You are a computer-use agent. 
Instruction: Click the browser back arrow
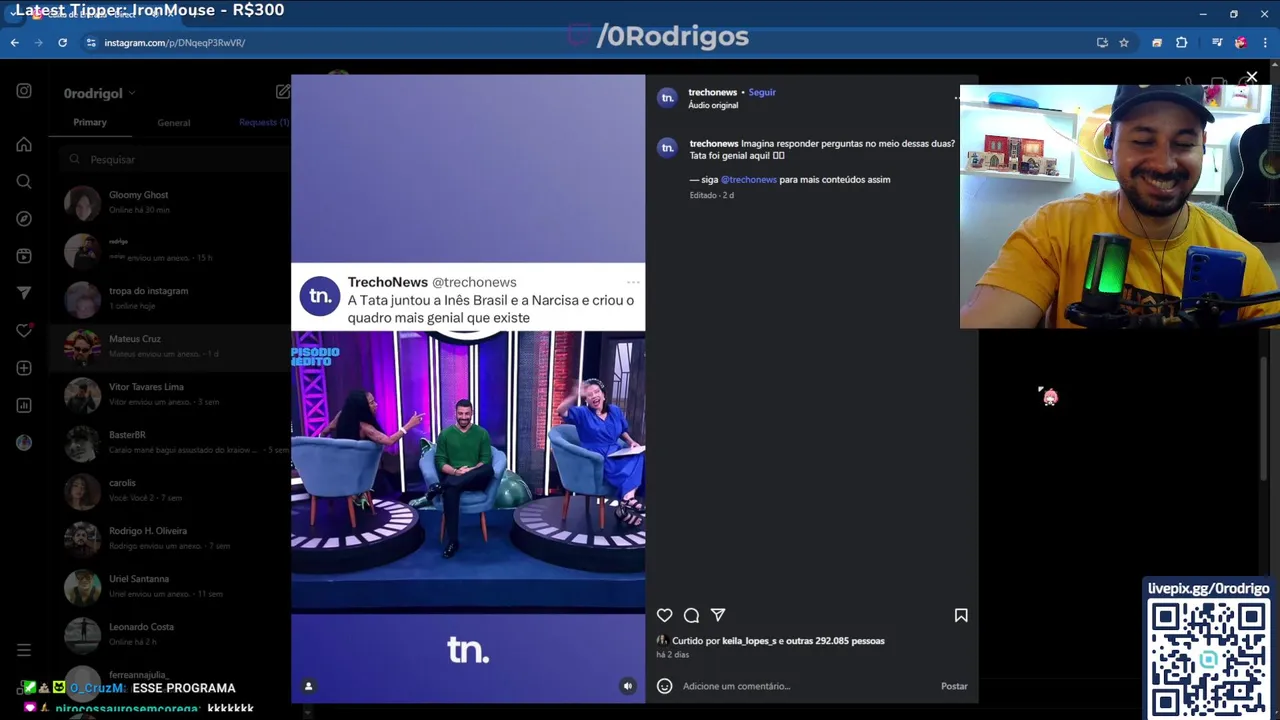[15, 43]
